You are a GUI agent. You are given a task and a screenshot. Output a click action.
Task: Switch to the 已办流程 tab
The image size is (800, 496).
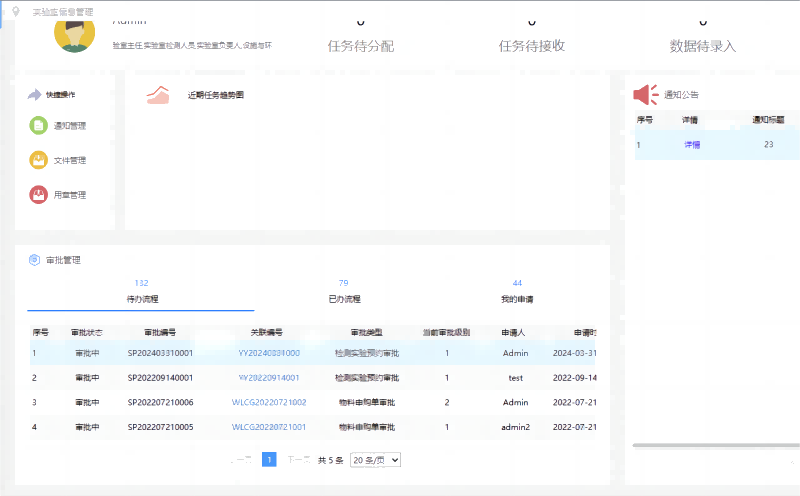tap(344, 299)
